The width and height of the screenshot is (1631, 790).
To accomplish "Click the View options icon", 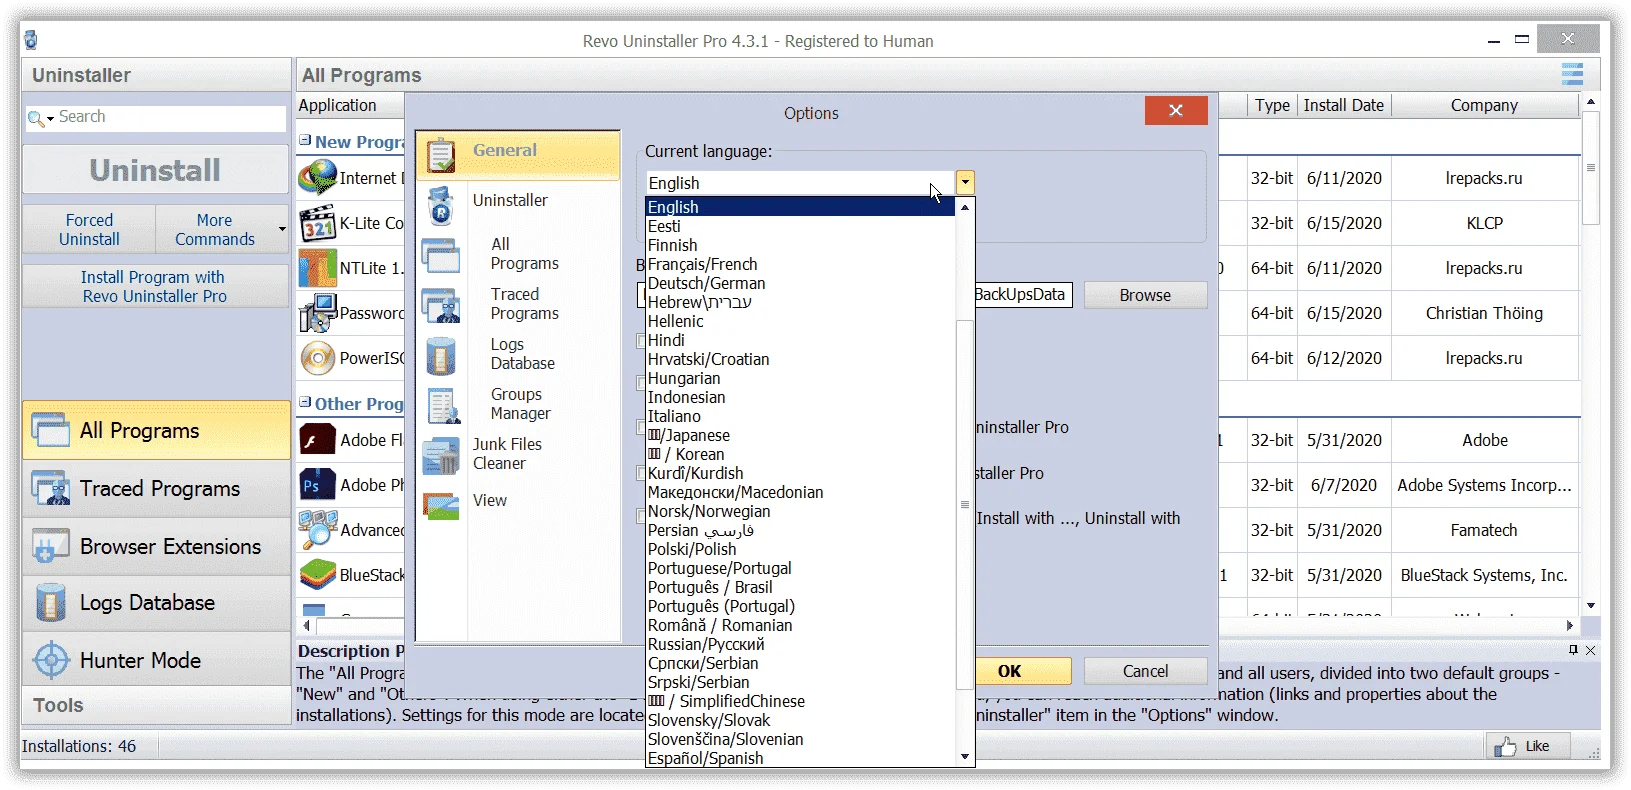I will (440, 505).
